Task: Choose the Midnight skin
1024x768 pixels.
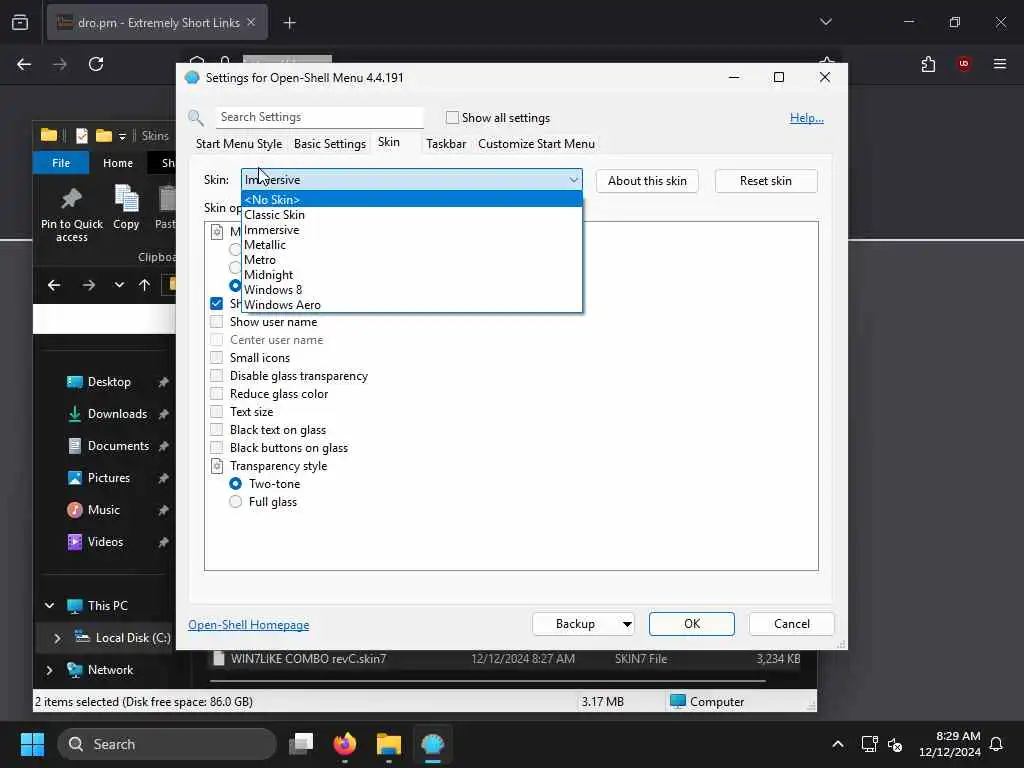Action: [x=411, y=274]
